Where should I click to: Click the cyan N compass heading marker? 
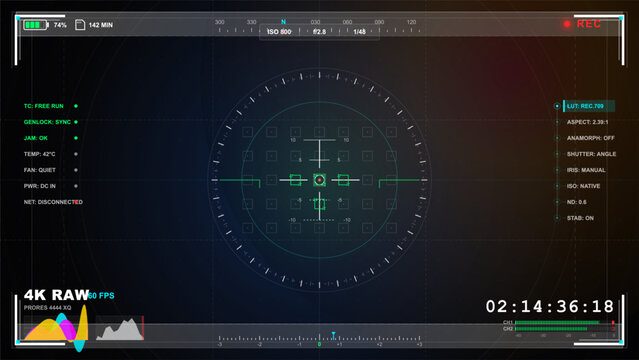[283, 22]
